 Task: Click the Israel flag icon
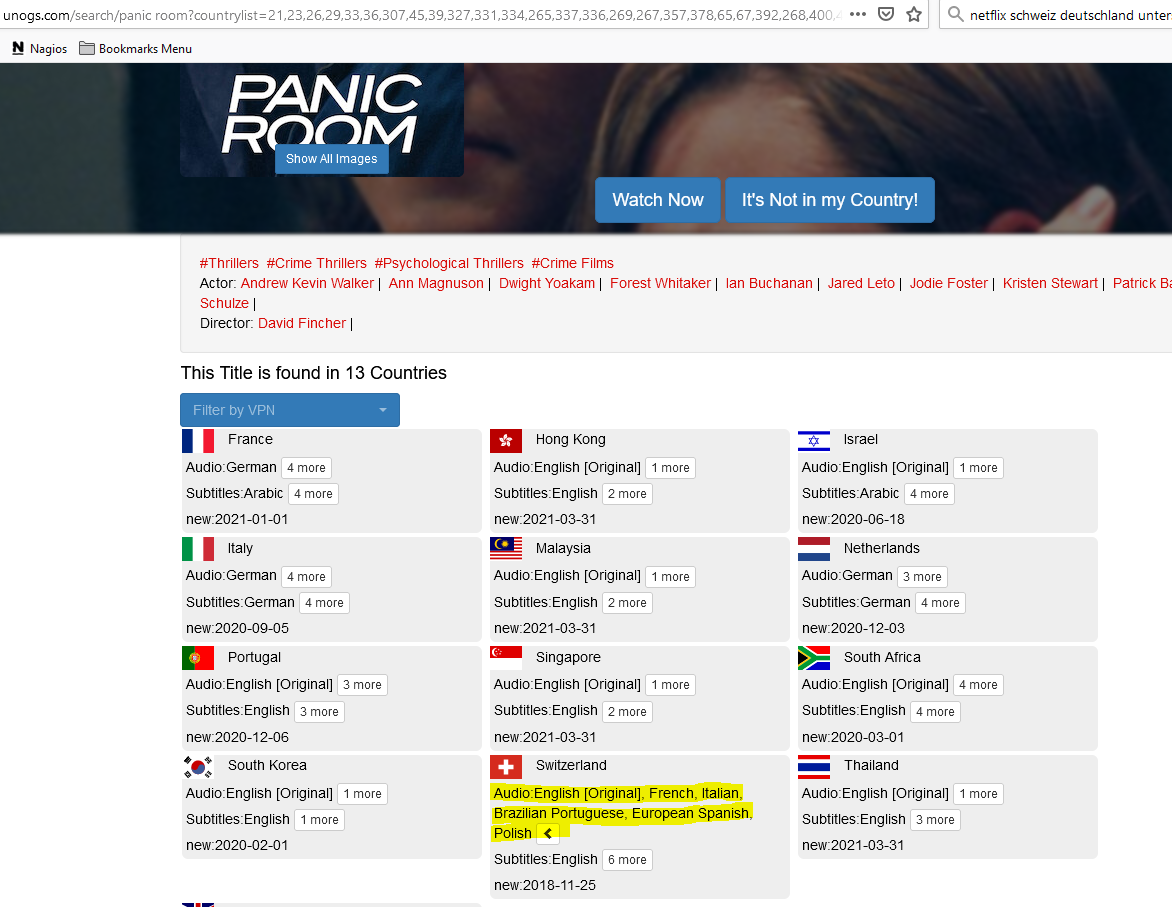tap(814, 440)
